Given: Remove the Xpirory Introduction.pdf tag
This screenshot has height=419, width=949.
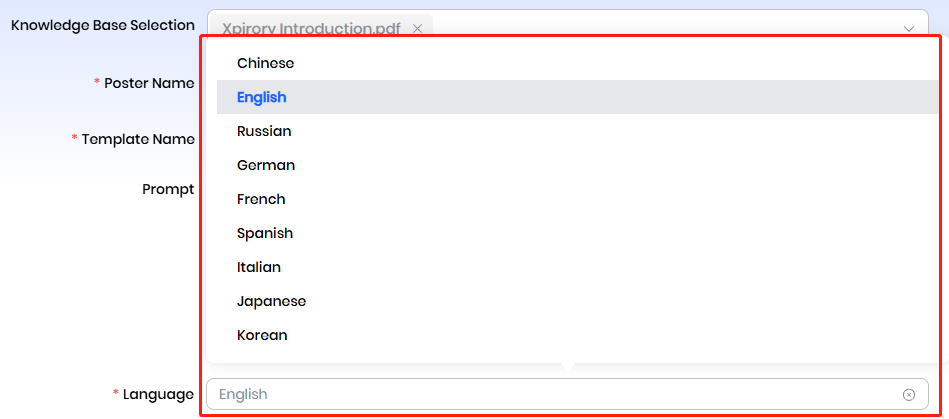Looking at the screenshot, I should [418, 29].
